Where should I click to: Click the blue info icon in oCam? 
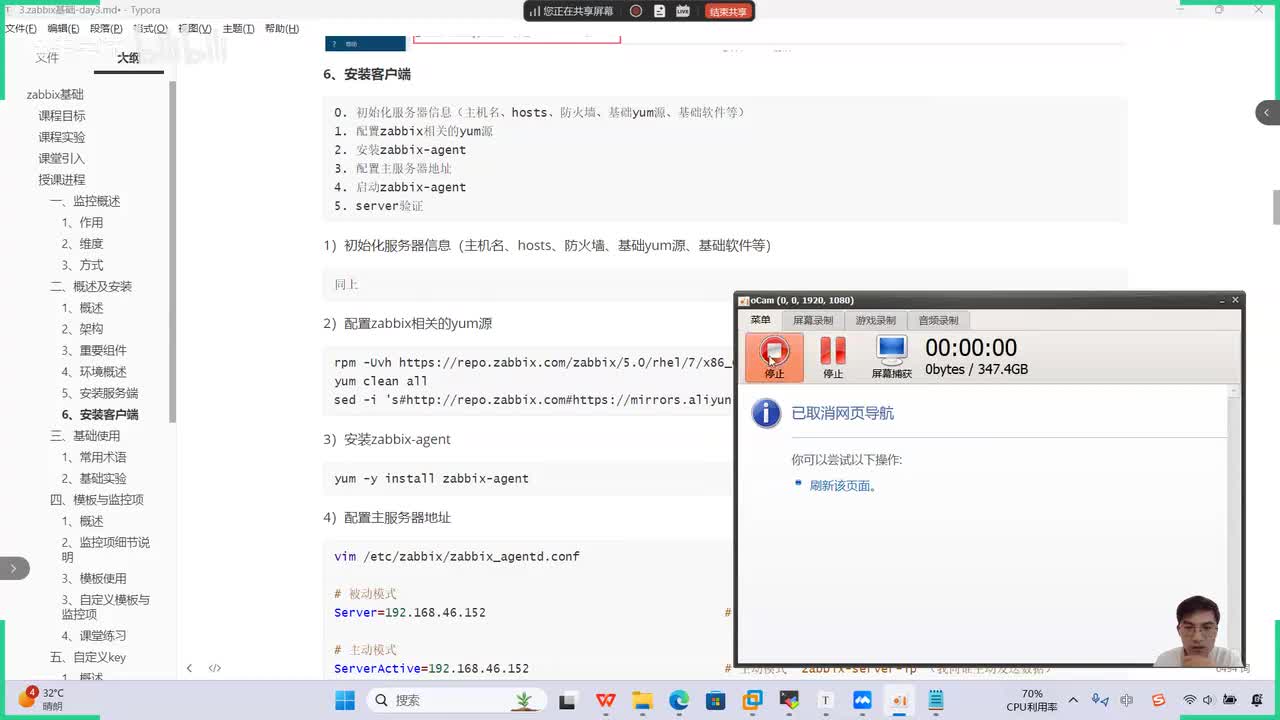pos(766,413)
